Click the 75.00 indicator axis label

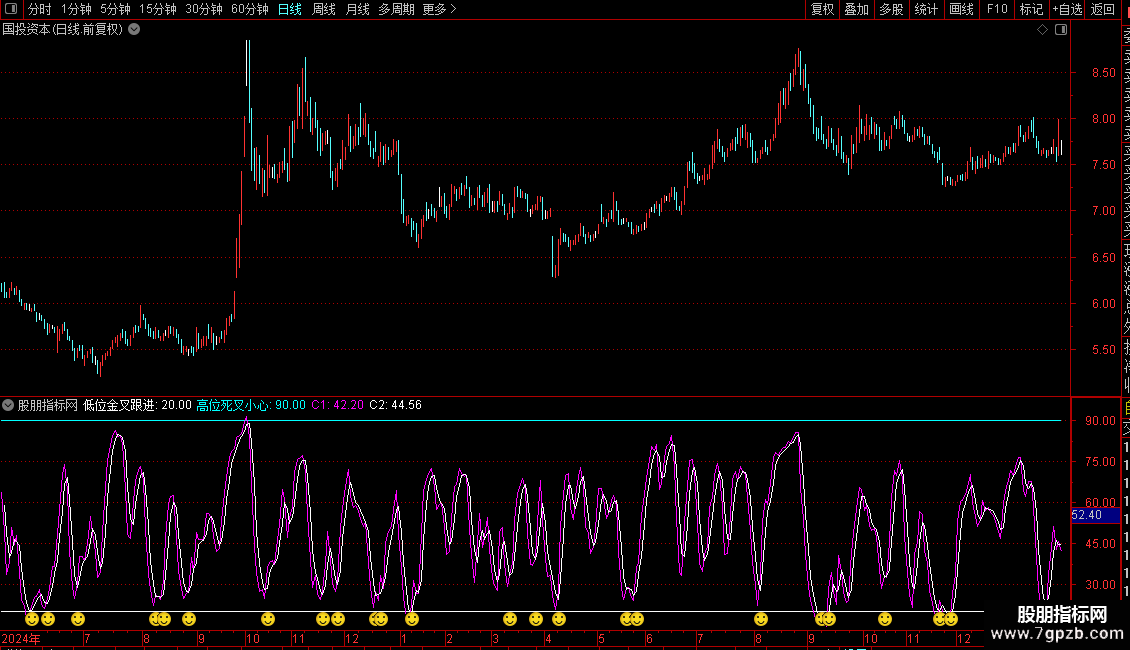(1100, 462)
